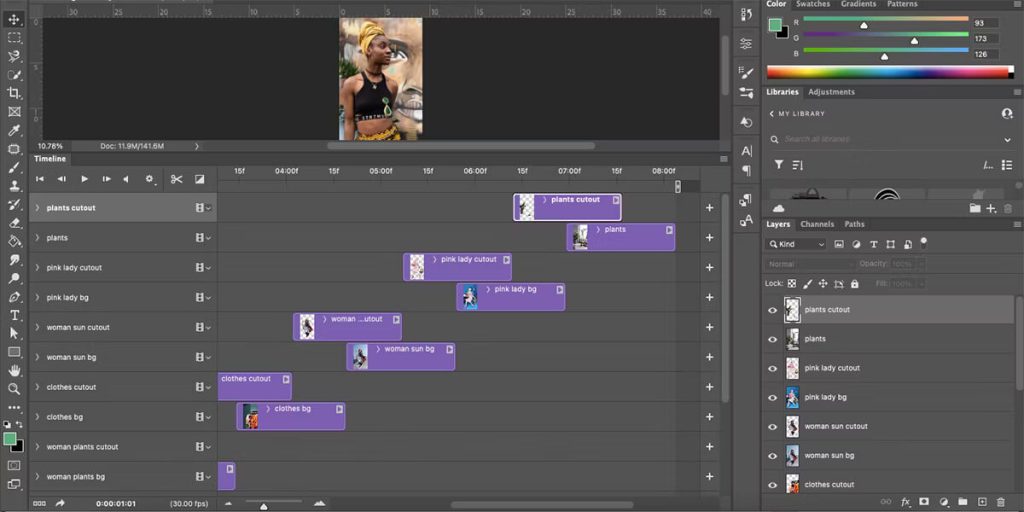
Task: Toggle visibility of pink lady bg layer
Action: pos(772,397)
